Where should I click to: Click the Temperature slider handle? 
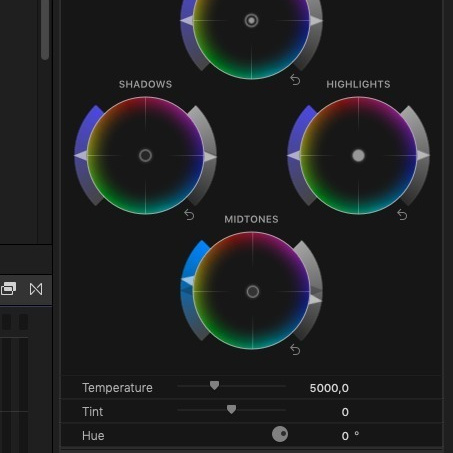(214, 386)
